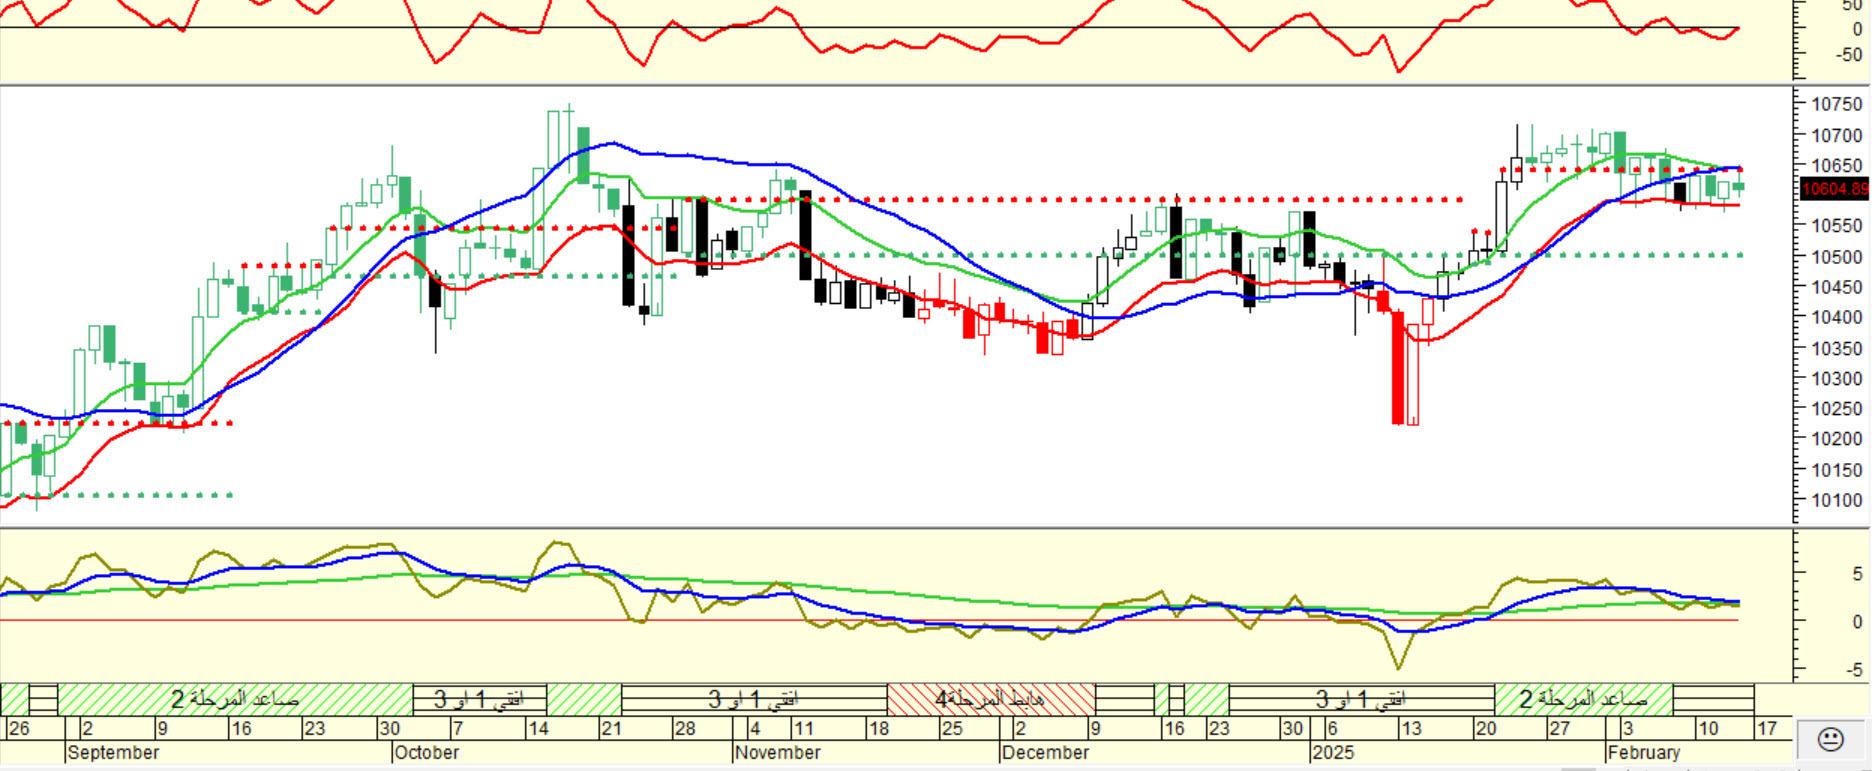Click the date label 25 in November
1872x771 pixels.
tap(951, 728)
